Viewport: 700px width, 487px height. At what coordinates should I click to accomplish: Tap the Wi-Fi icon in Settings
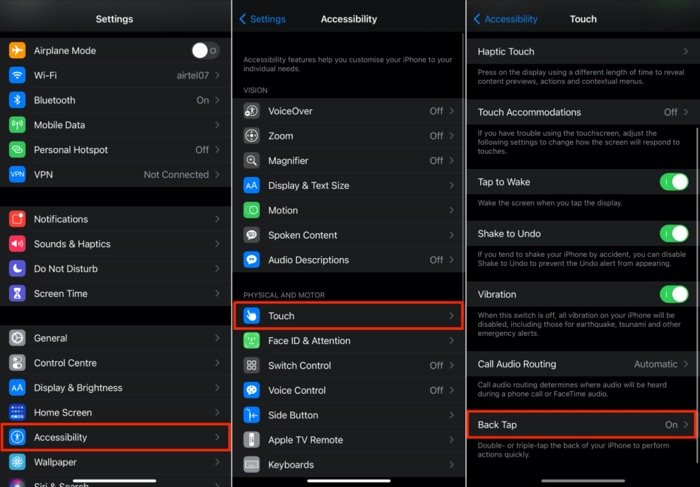17,75
